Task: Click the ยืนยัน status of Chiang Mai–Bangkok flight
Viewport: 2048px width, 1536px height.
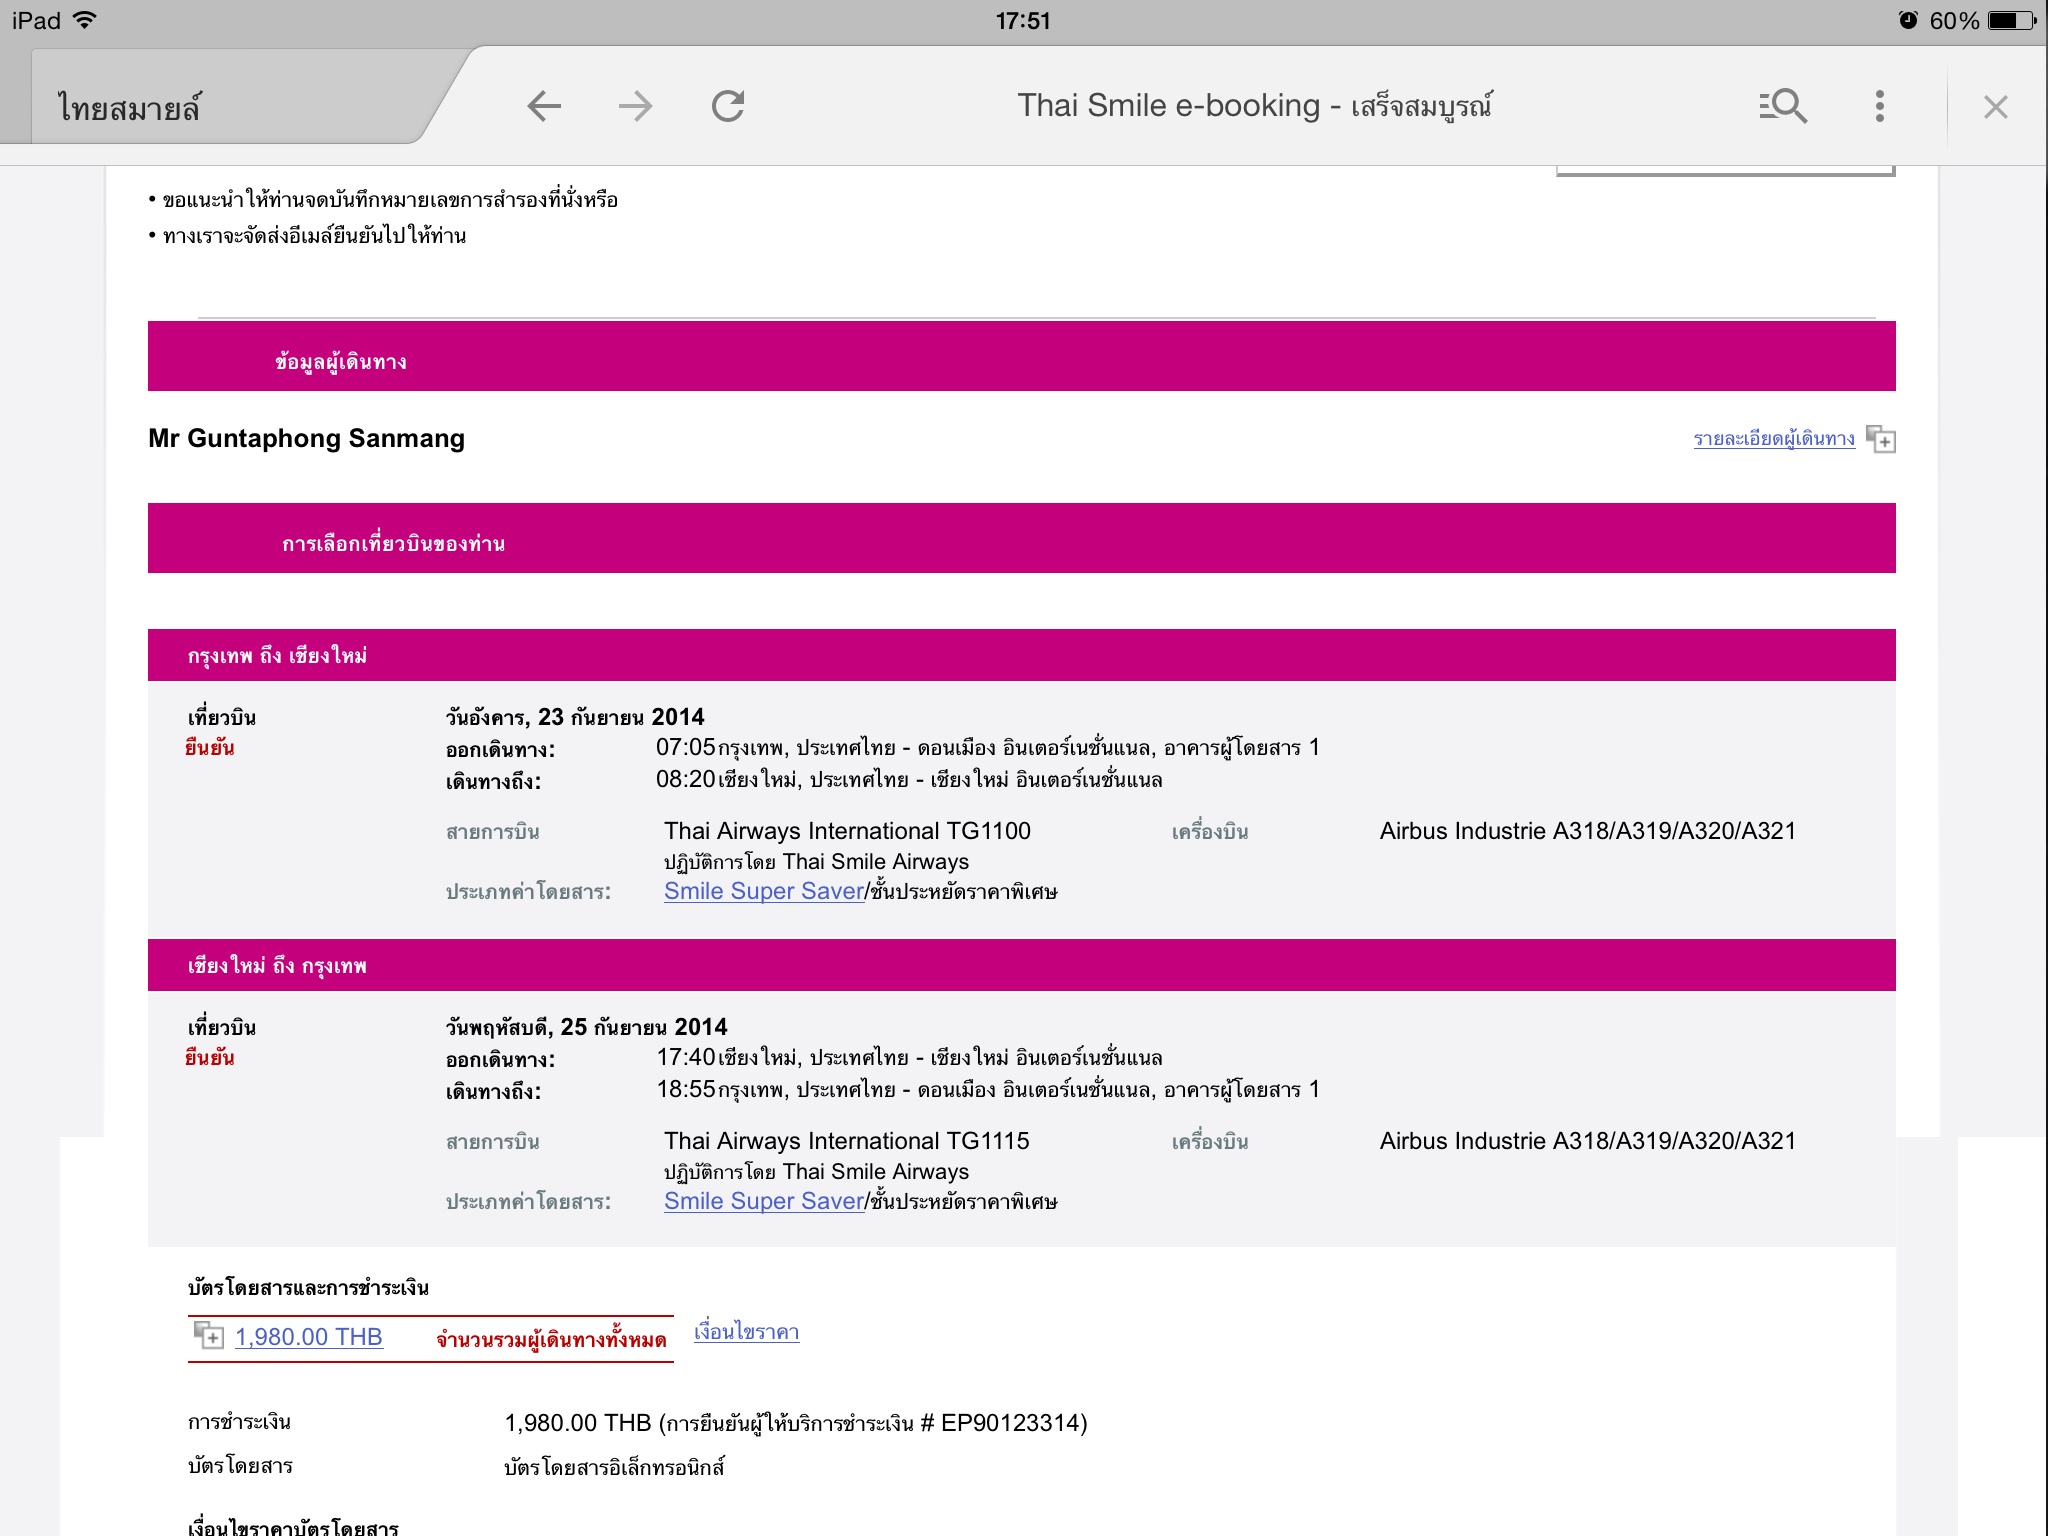Action: 210,1057
